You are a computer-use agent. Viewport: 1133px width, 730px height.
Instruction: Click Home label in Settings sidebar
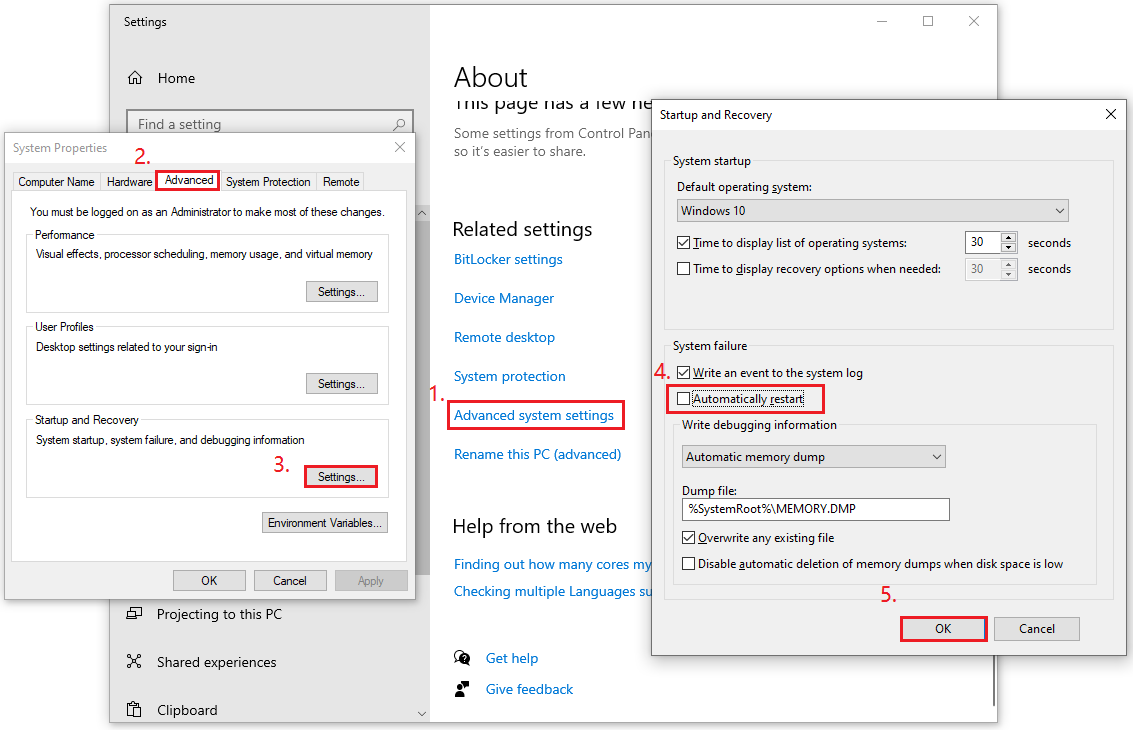click(176, 78)
